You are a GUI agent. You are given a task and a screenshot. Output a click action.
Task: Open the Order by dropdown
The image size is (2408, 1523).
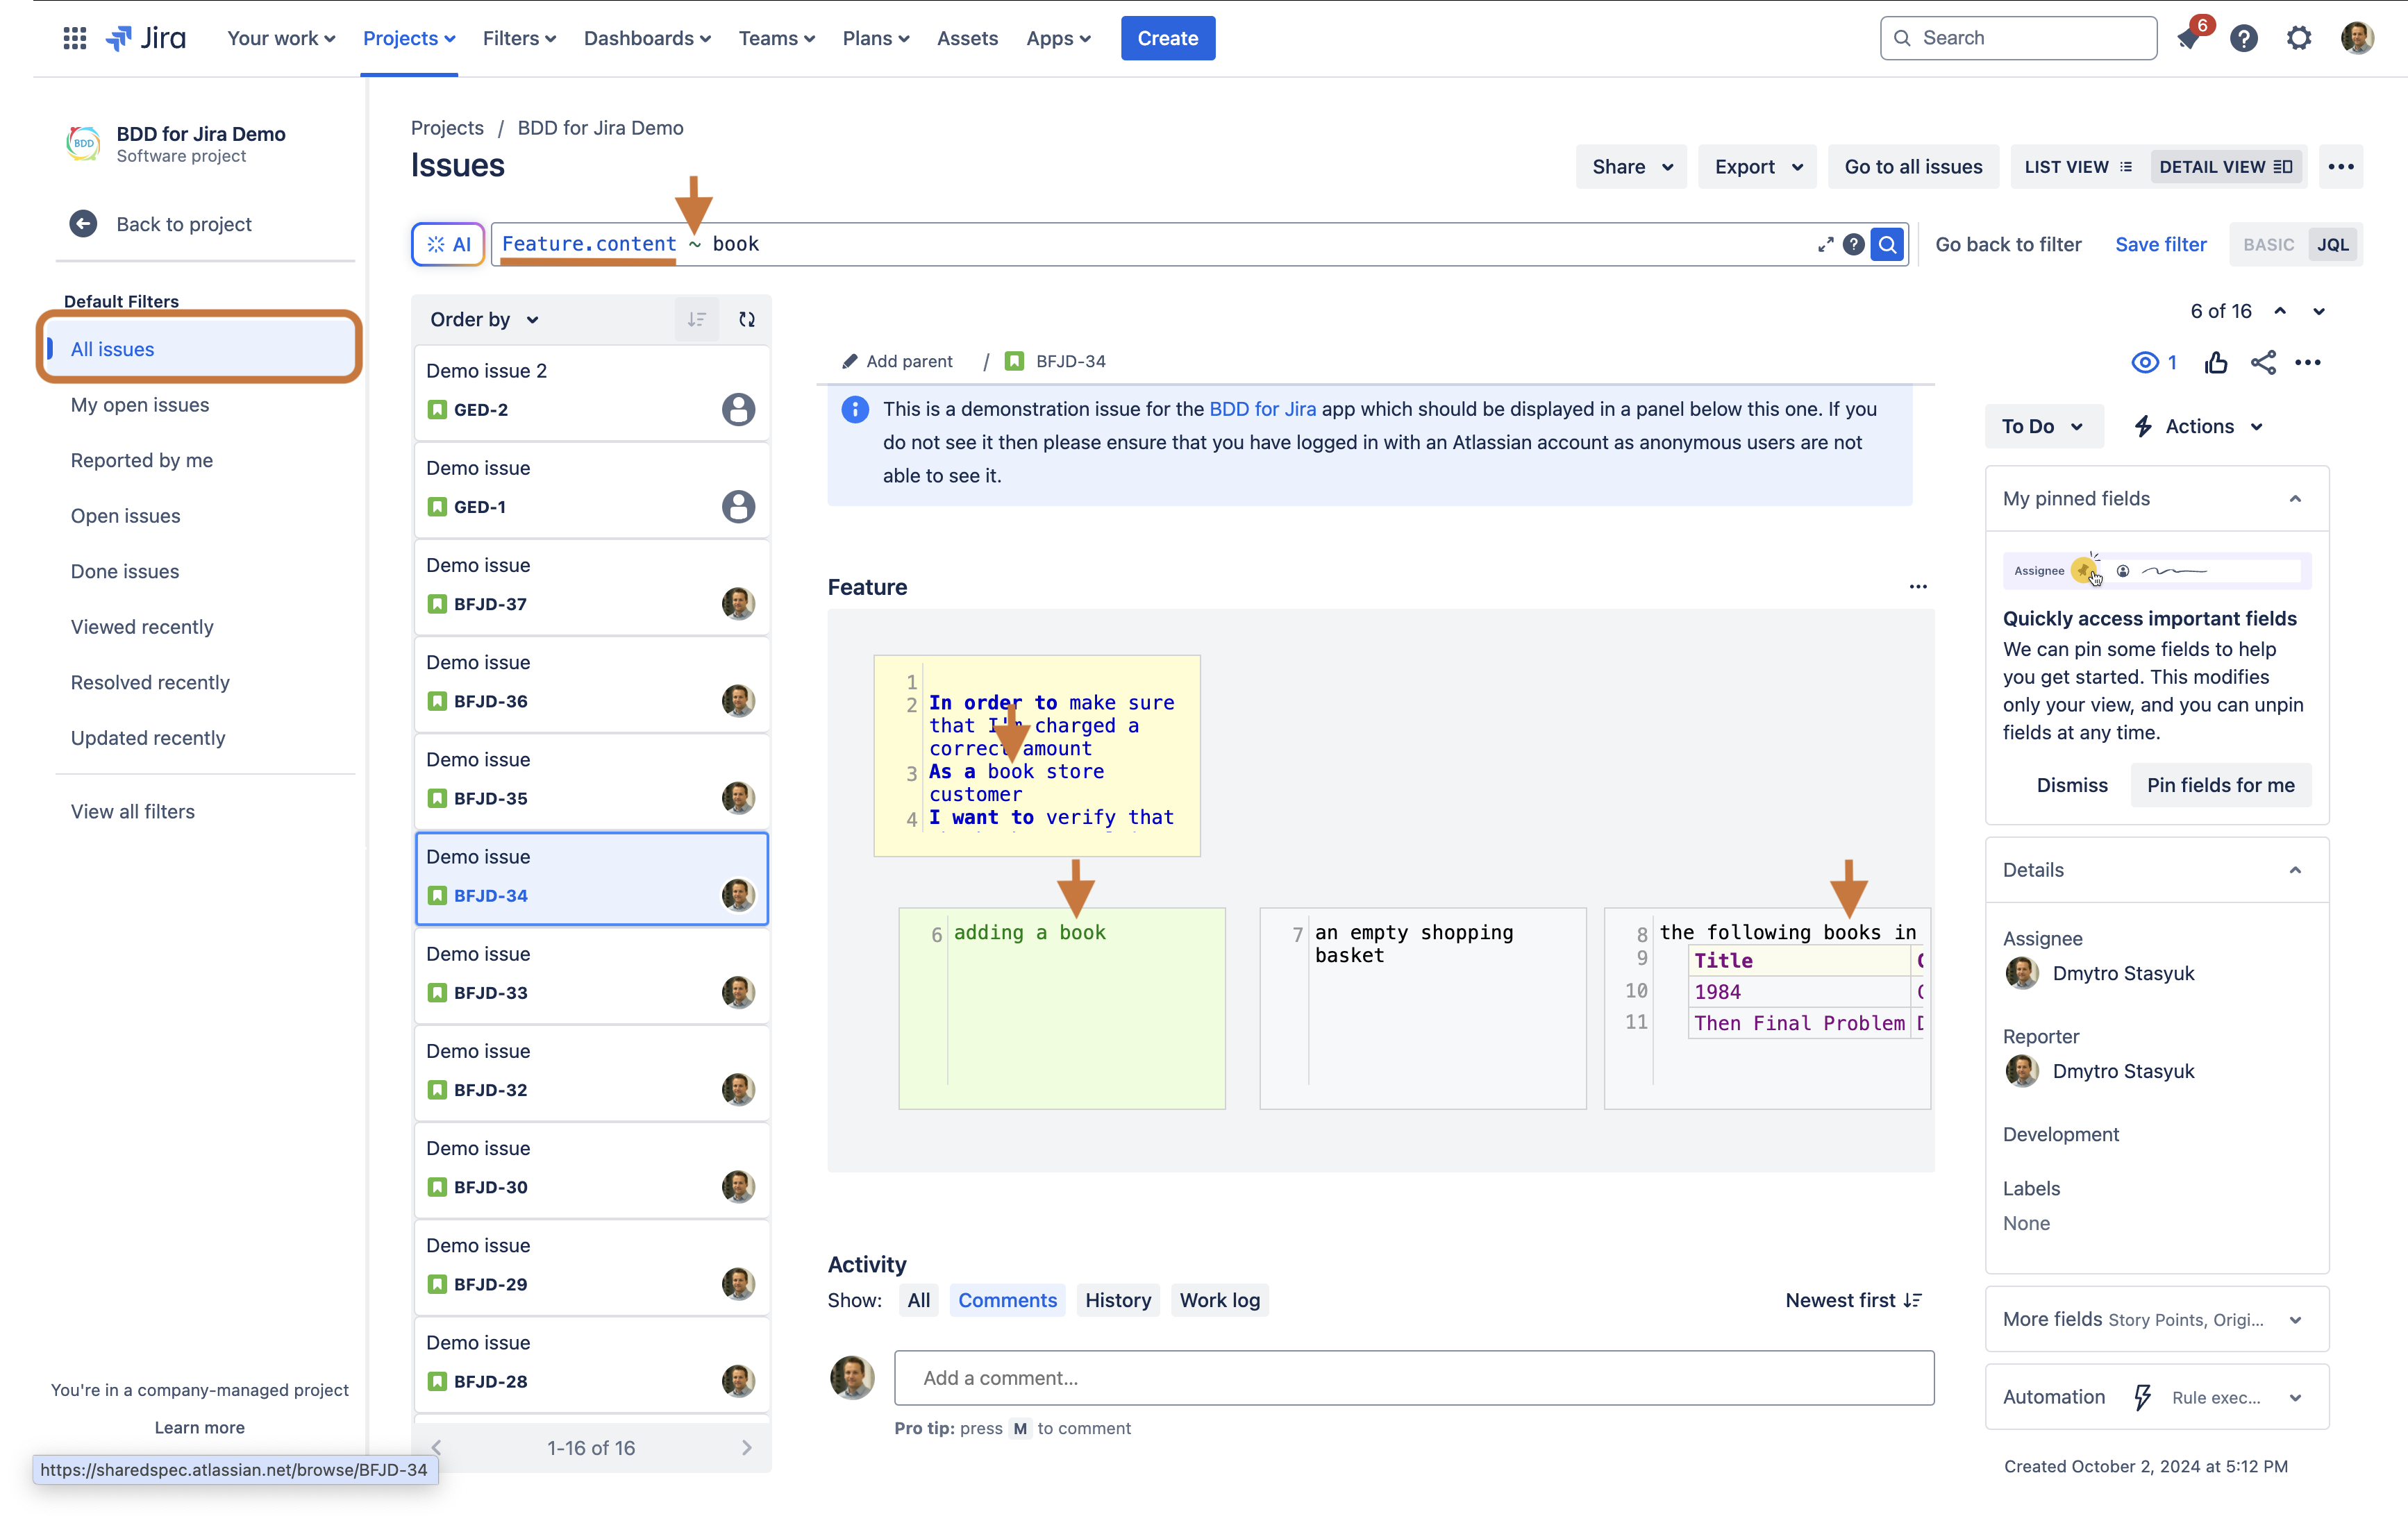485,319
